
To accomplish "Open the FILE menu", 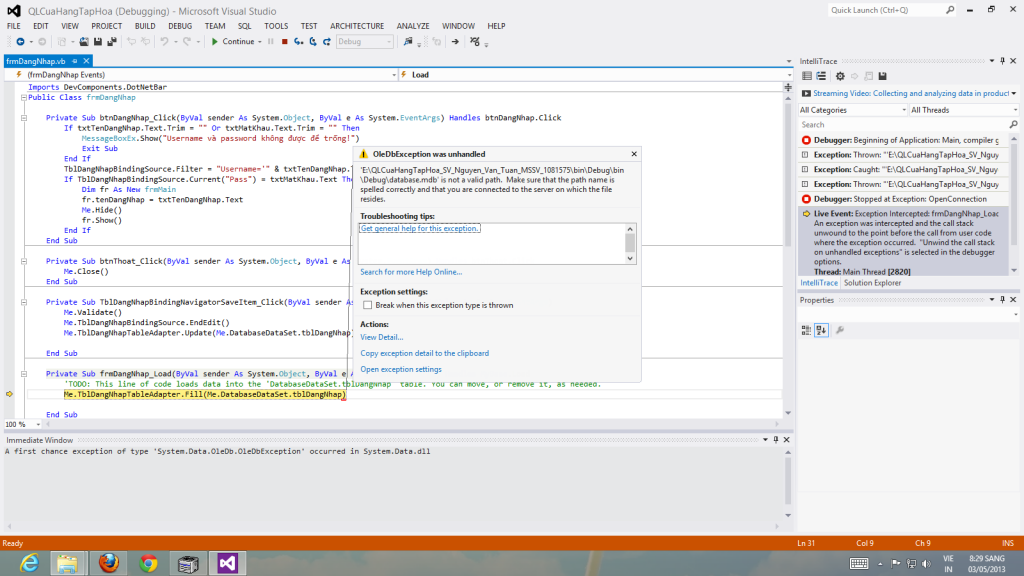I will (14, 26).
